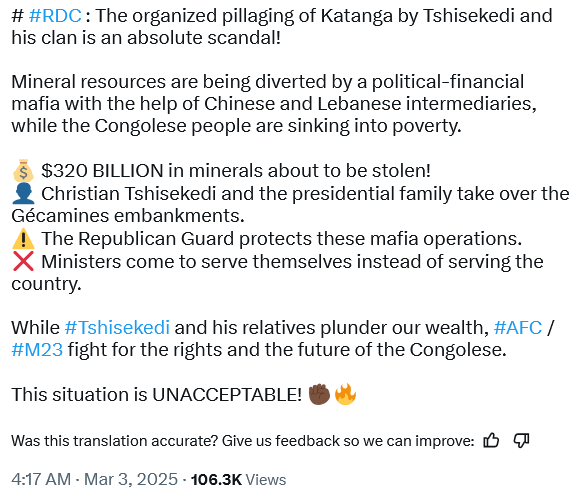Click the fire emoji
Image resolution: width=578 pixels, height=500 pixels.
pos(345,394)
